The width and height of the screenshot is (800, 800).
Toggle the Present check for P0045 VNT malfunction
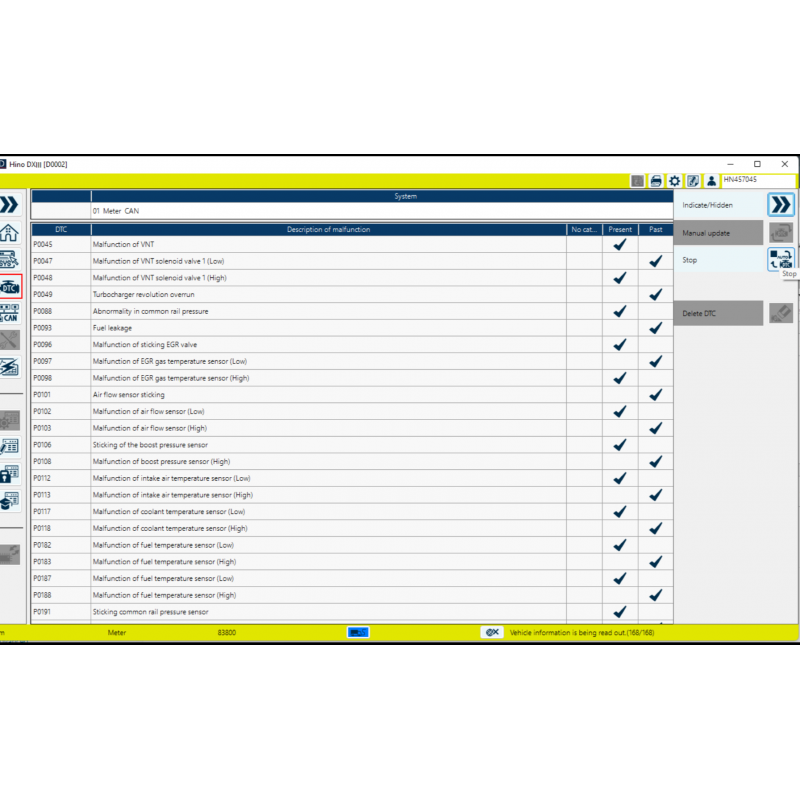click(x=620, y=244)
